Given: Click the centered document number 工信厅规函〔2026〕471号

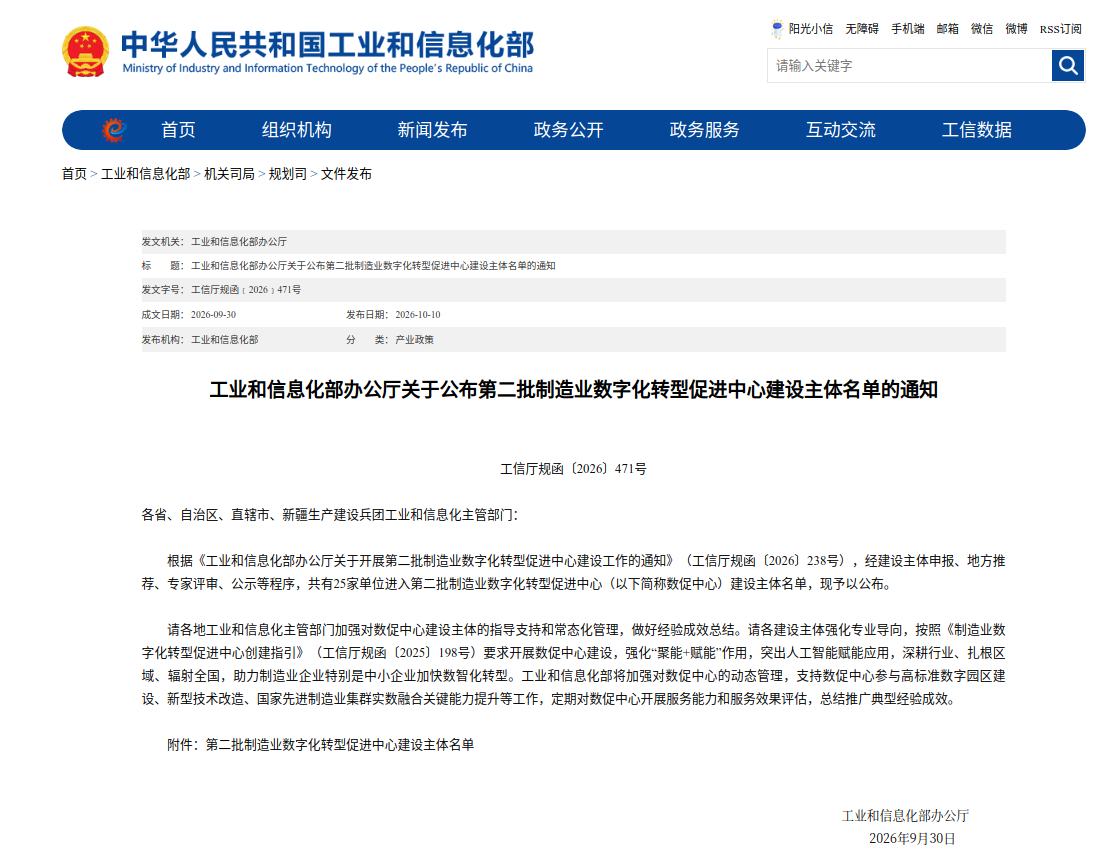Looking at the screenshot, I should [x=573, y=468].
